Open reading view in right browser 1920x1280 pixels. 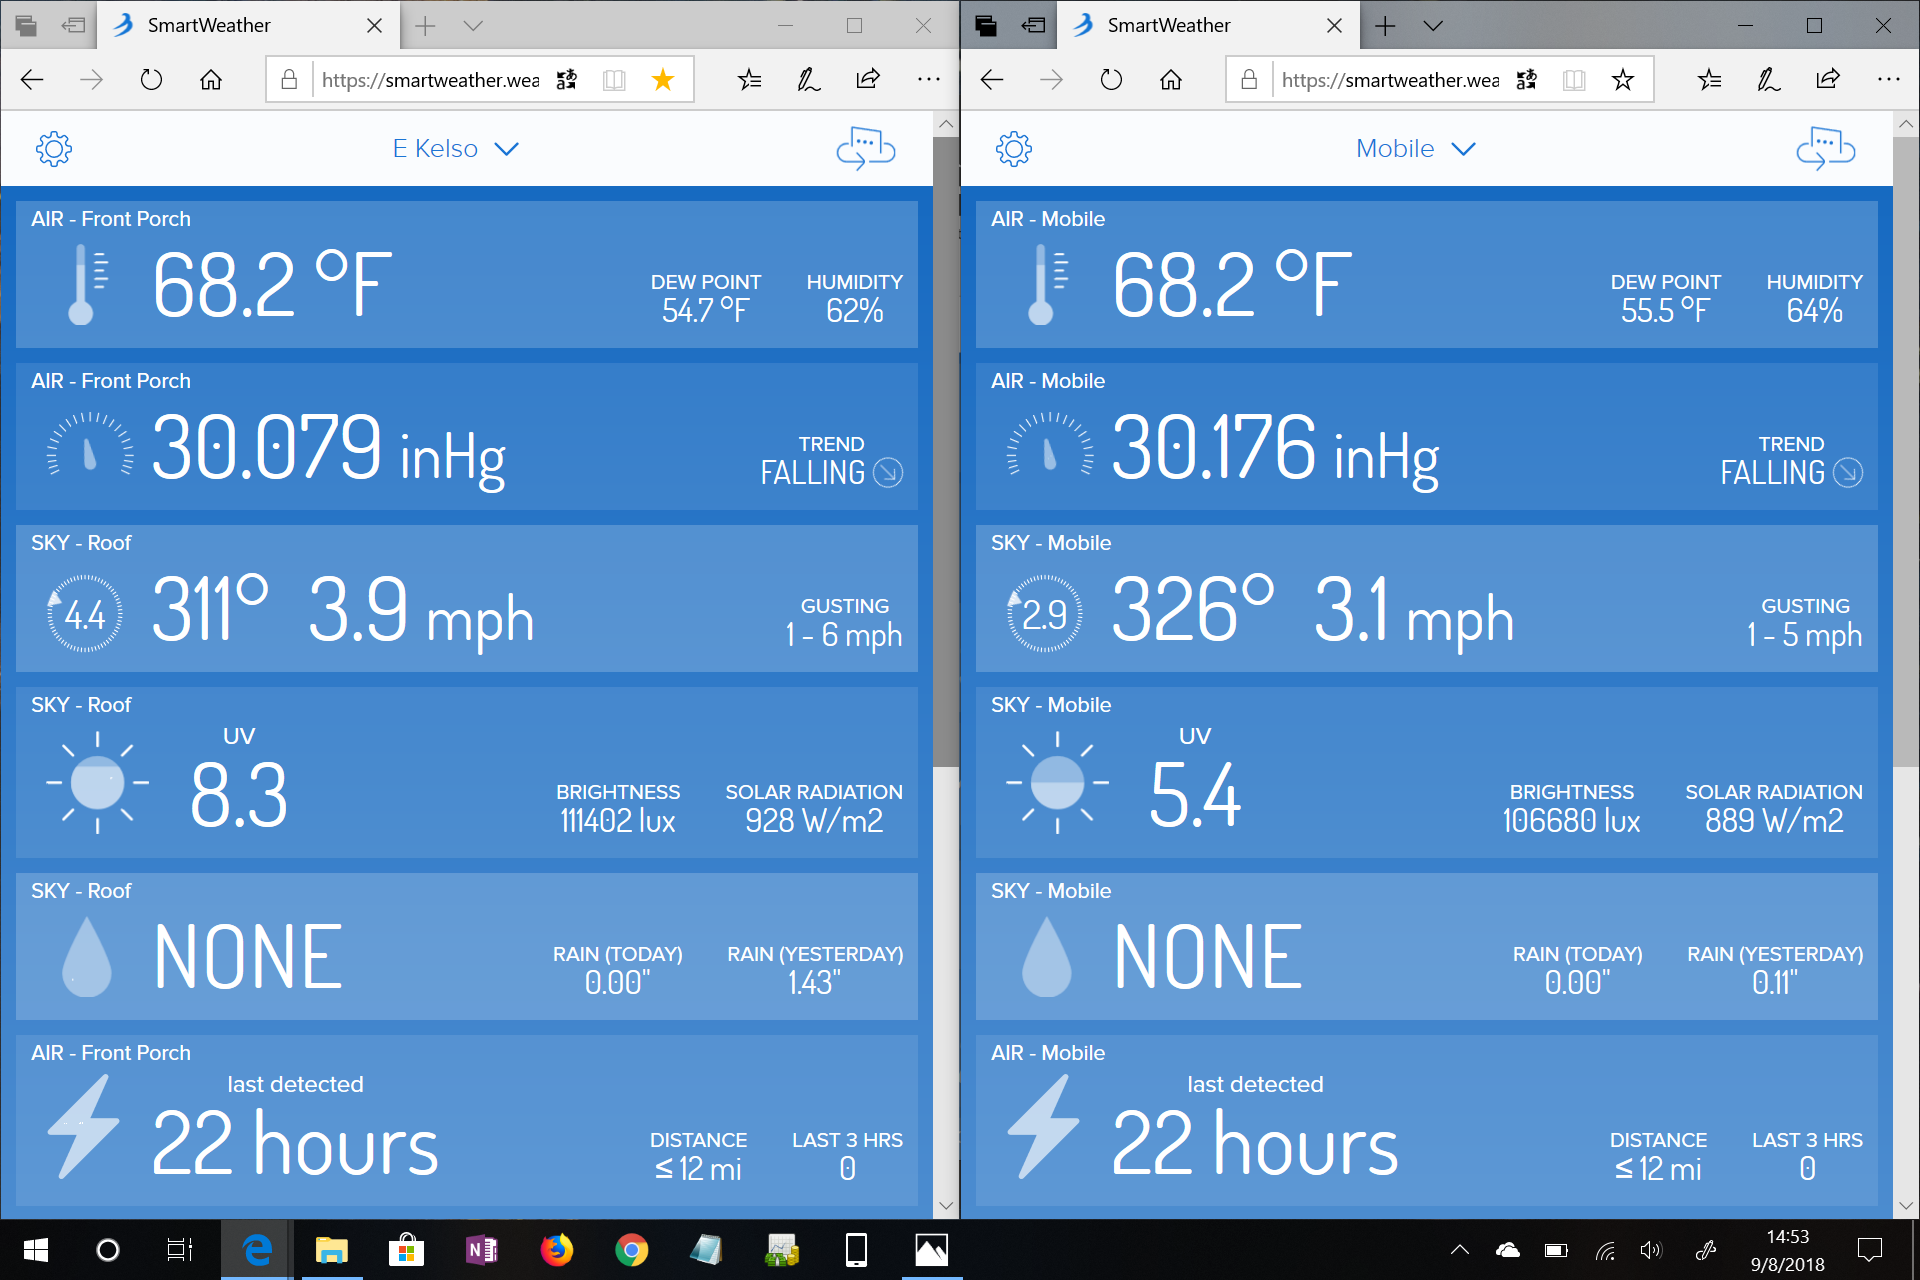pyautogui.click(x=1574, y=80)
